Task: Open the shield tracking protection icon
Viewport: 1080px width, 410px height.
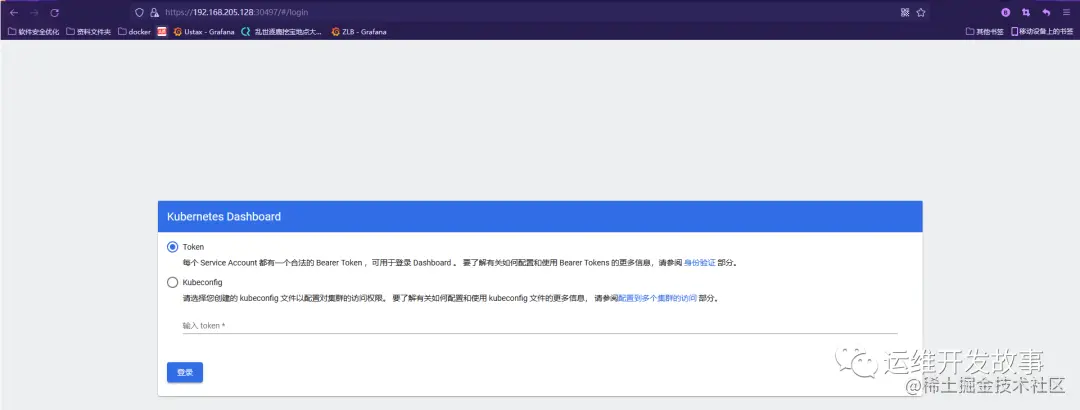Action: click(139, 12)
